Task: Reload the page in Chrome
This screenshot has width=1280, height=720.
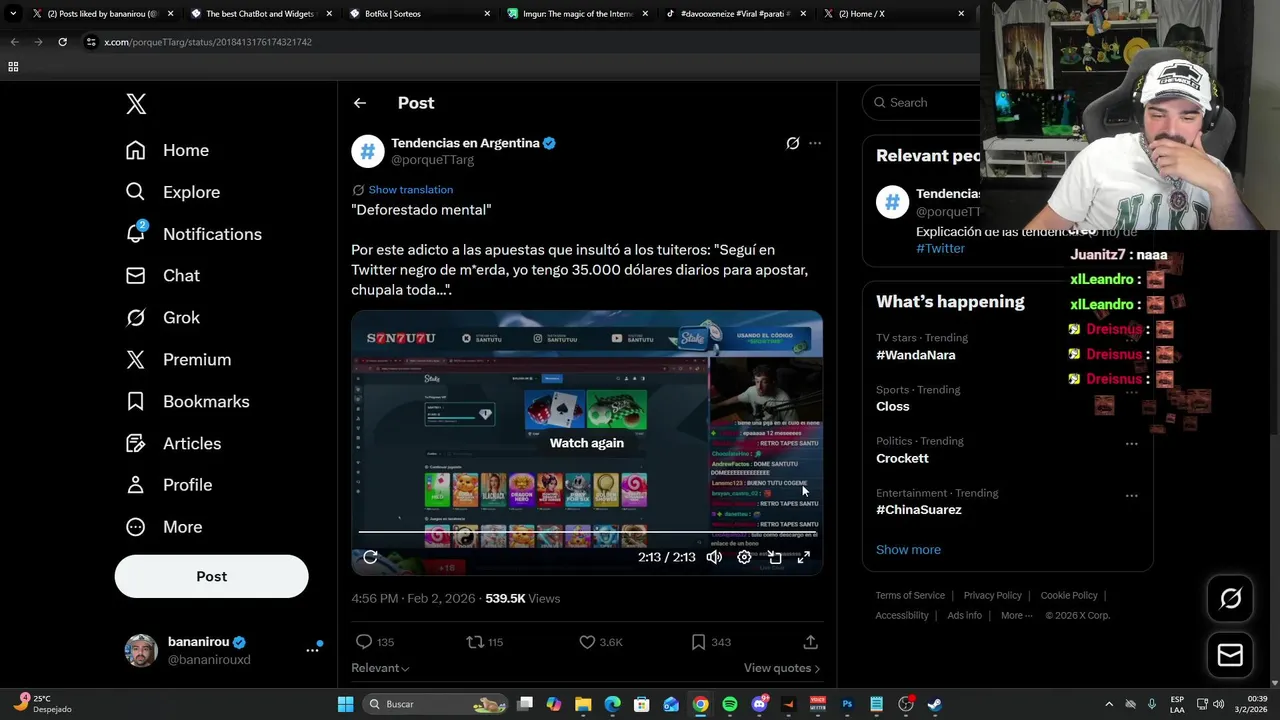Action: [x=62, y=42]
